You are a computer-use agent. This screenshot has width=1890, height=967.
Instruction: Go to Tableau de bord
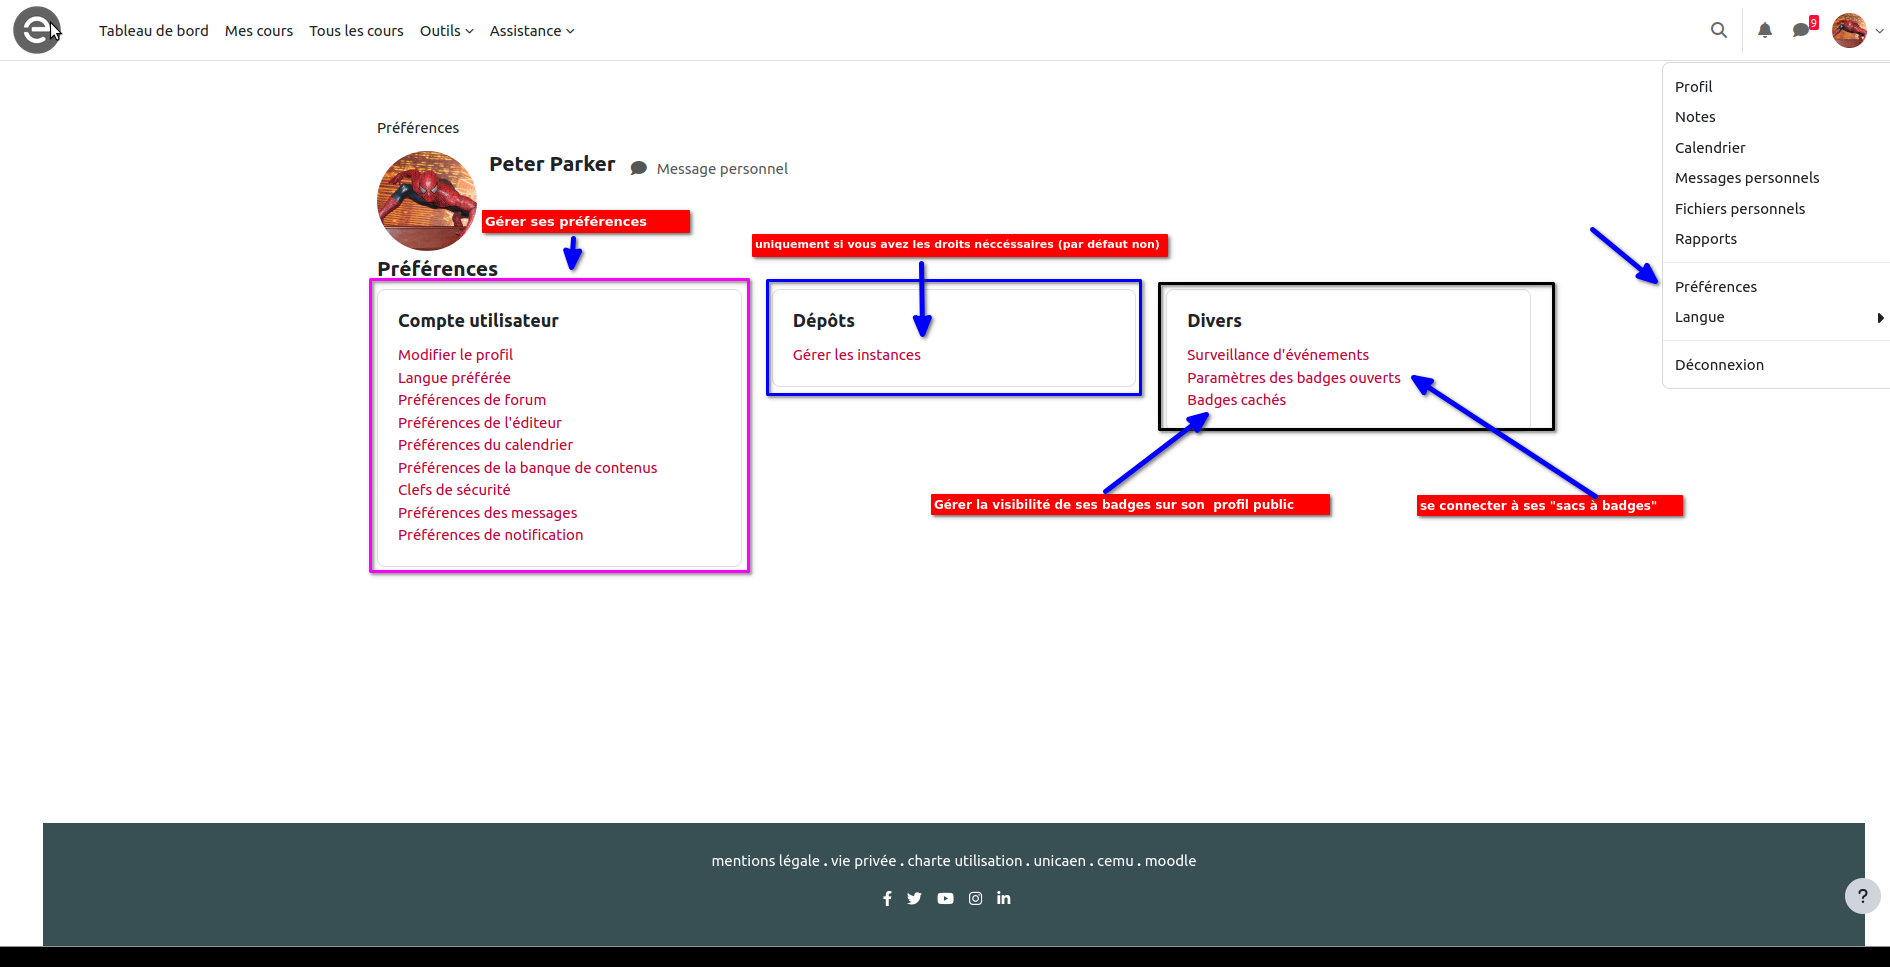153,31
